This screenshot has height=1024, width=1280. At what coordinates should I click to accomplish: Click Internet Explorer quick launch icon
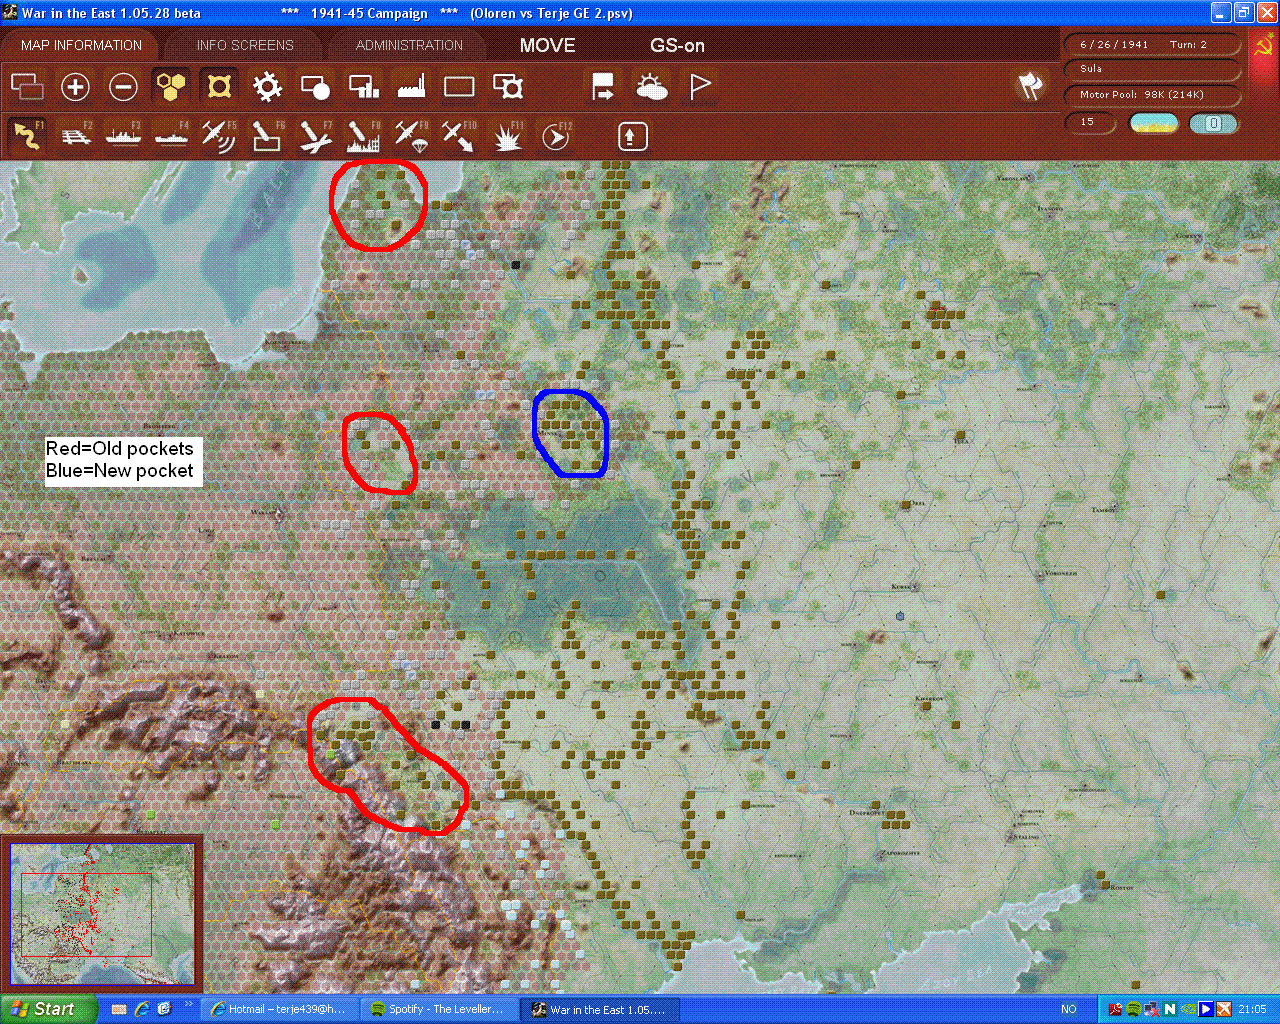point(142,1009)
